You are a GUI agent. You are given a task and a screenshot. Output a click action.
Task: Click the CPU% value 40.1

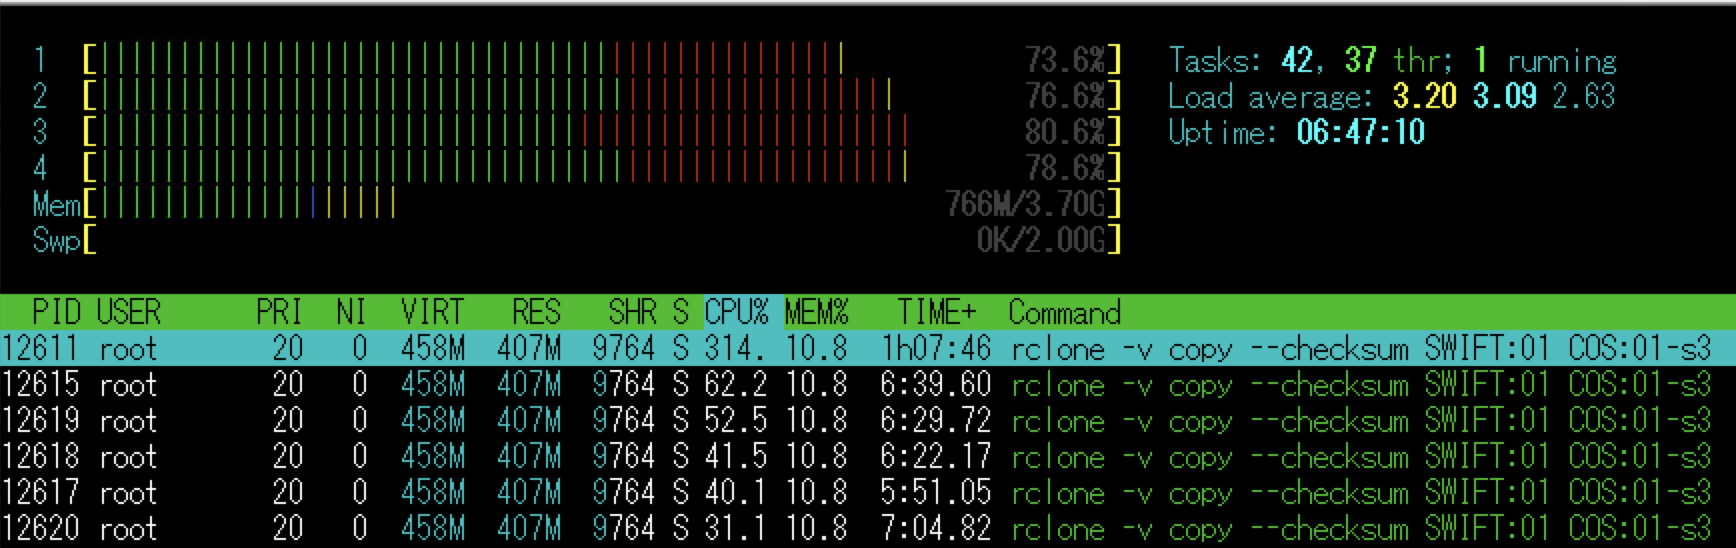click(x=736, y=493)
